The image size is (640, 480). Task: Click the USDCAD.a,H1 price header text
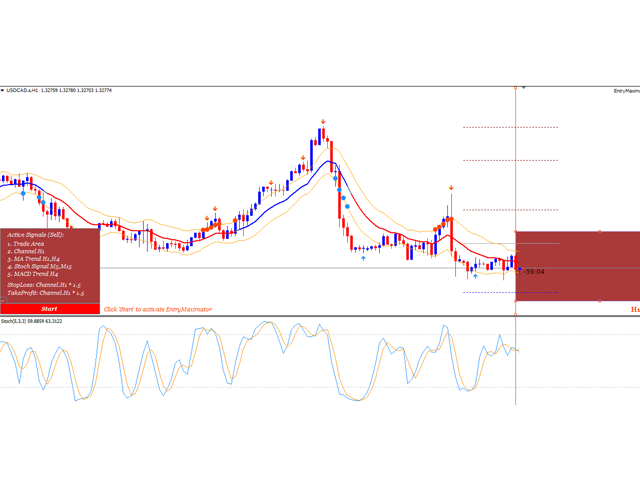(x=59, y=90)
